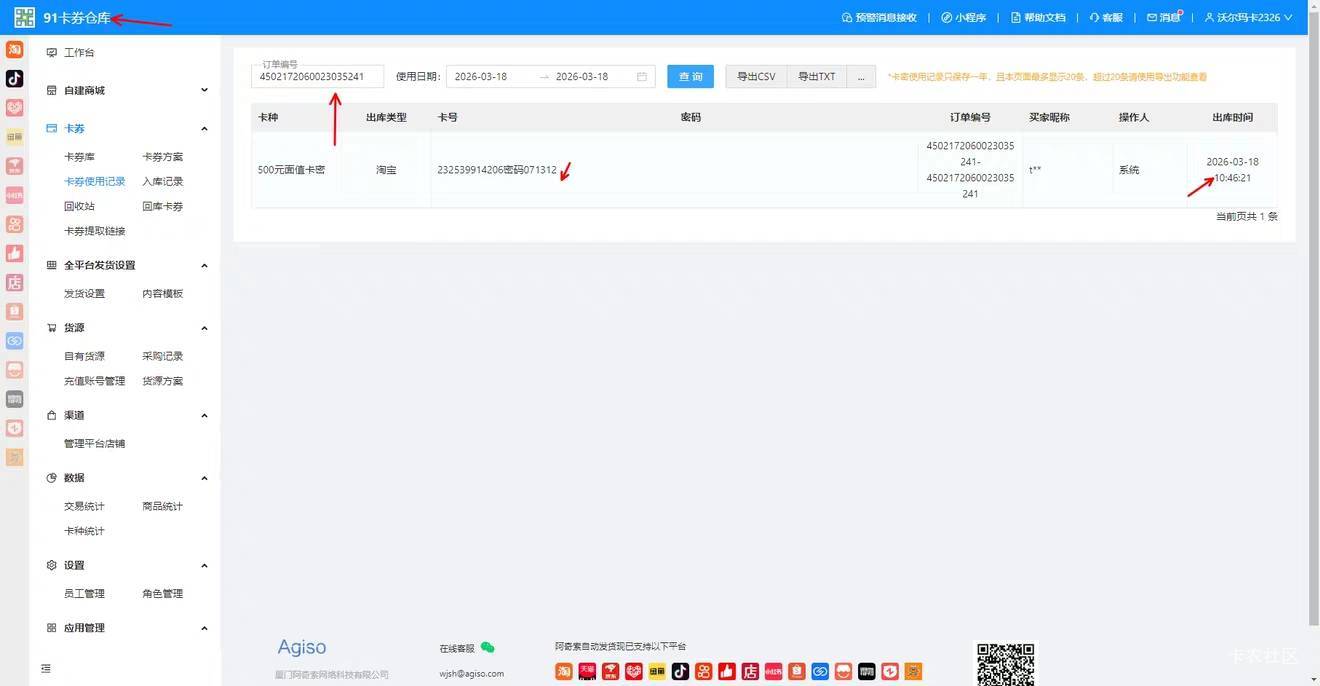Collapse the 全平台发货设置 section
This screenshot has width=1320, height=686.
204,266
